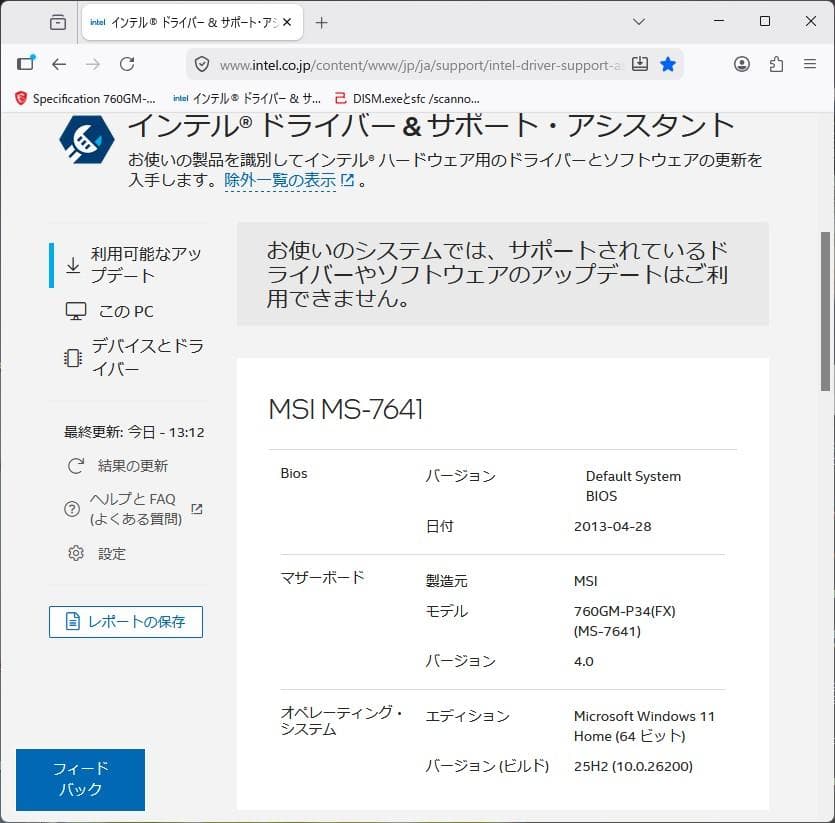Close the Intel driver assistant tab
The image size is (835, 823).
click(287, 22)
